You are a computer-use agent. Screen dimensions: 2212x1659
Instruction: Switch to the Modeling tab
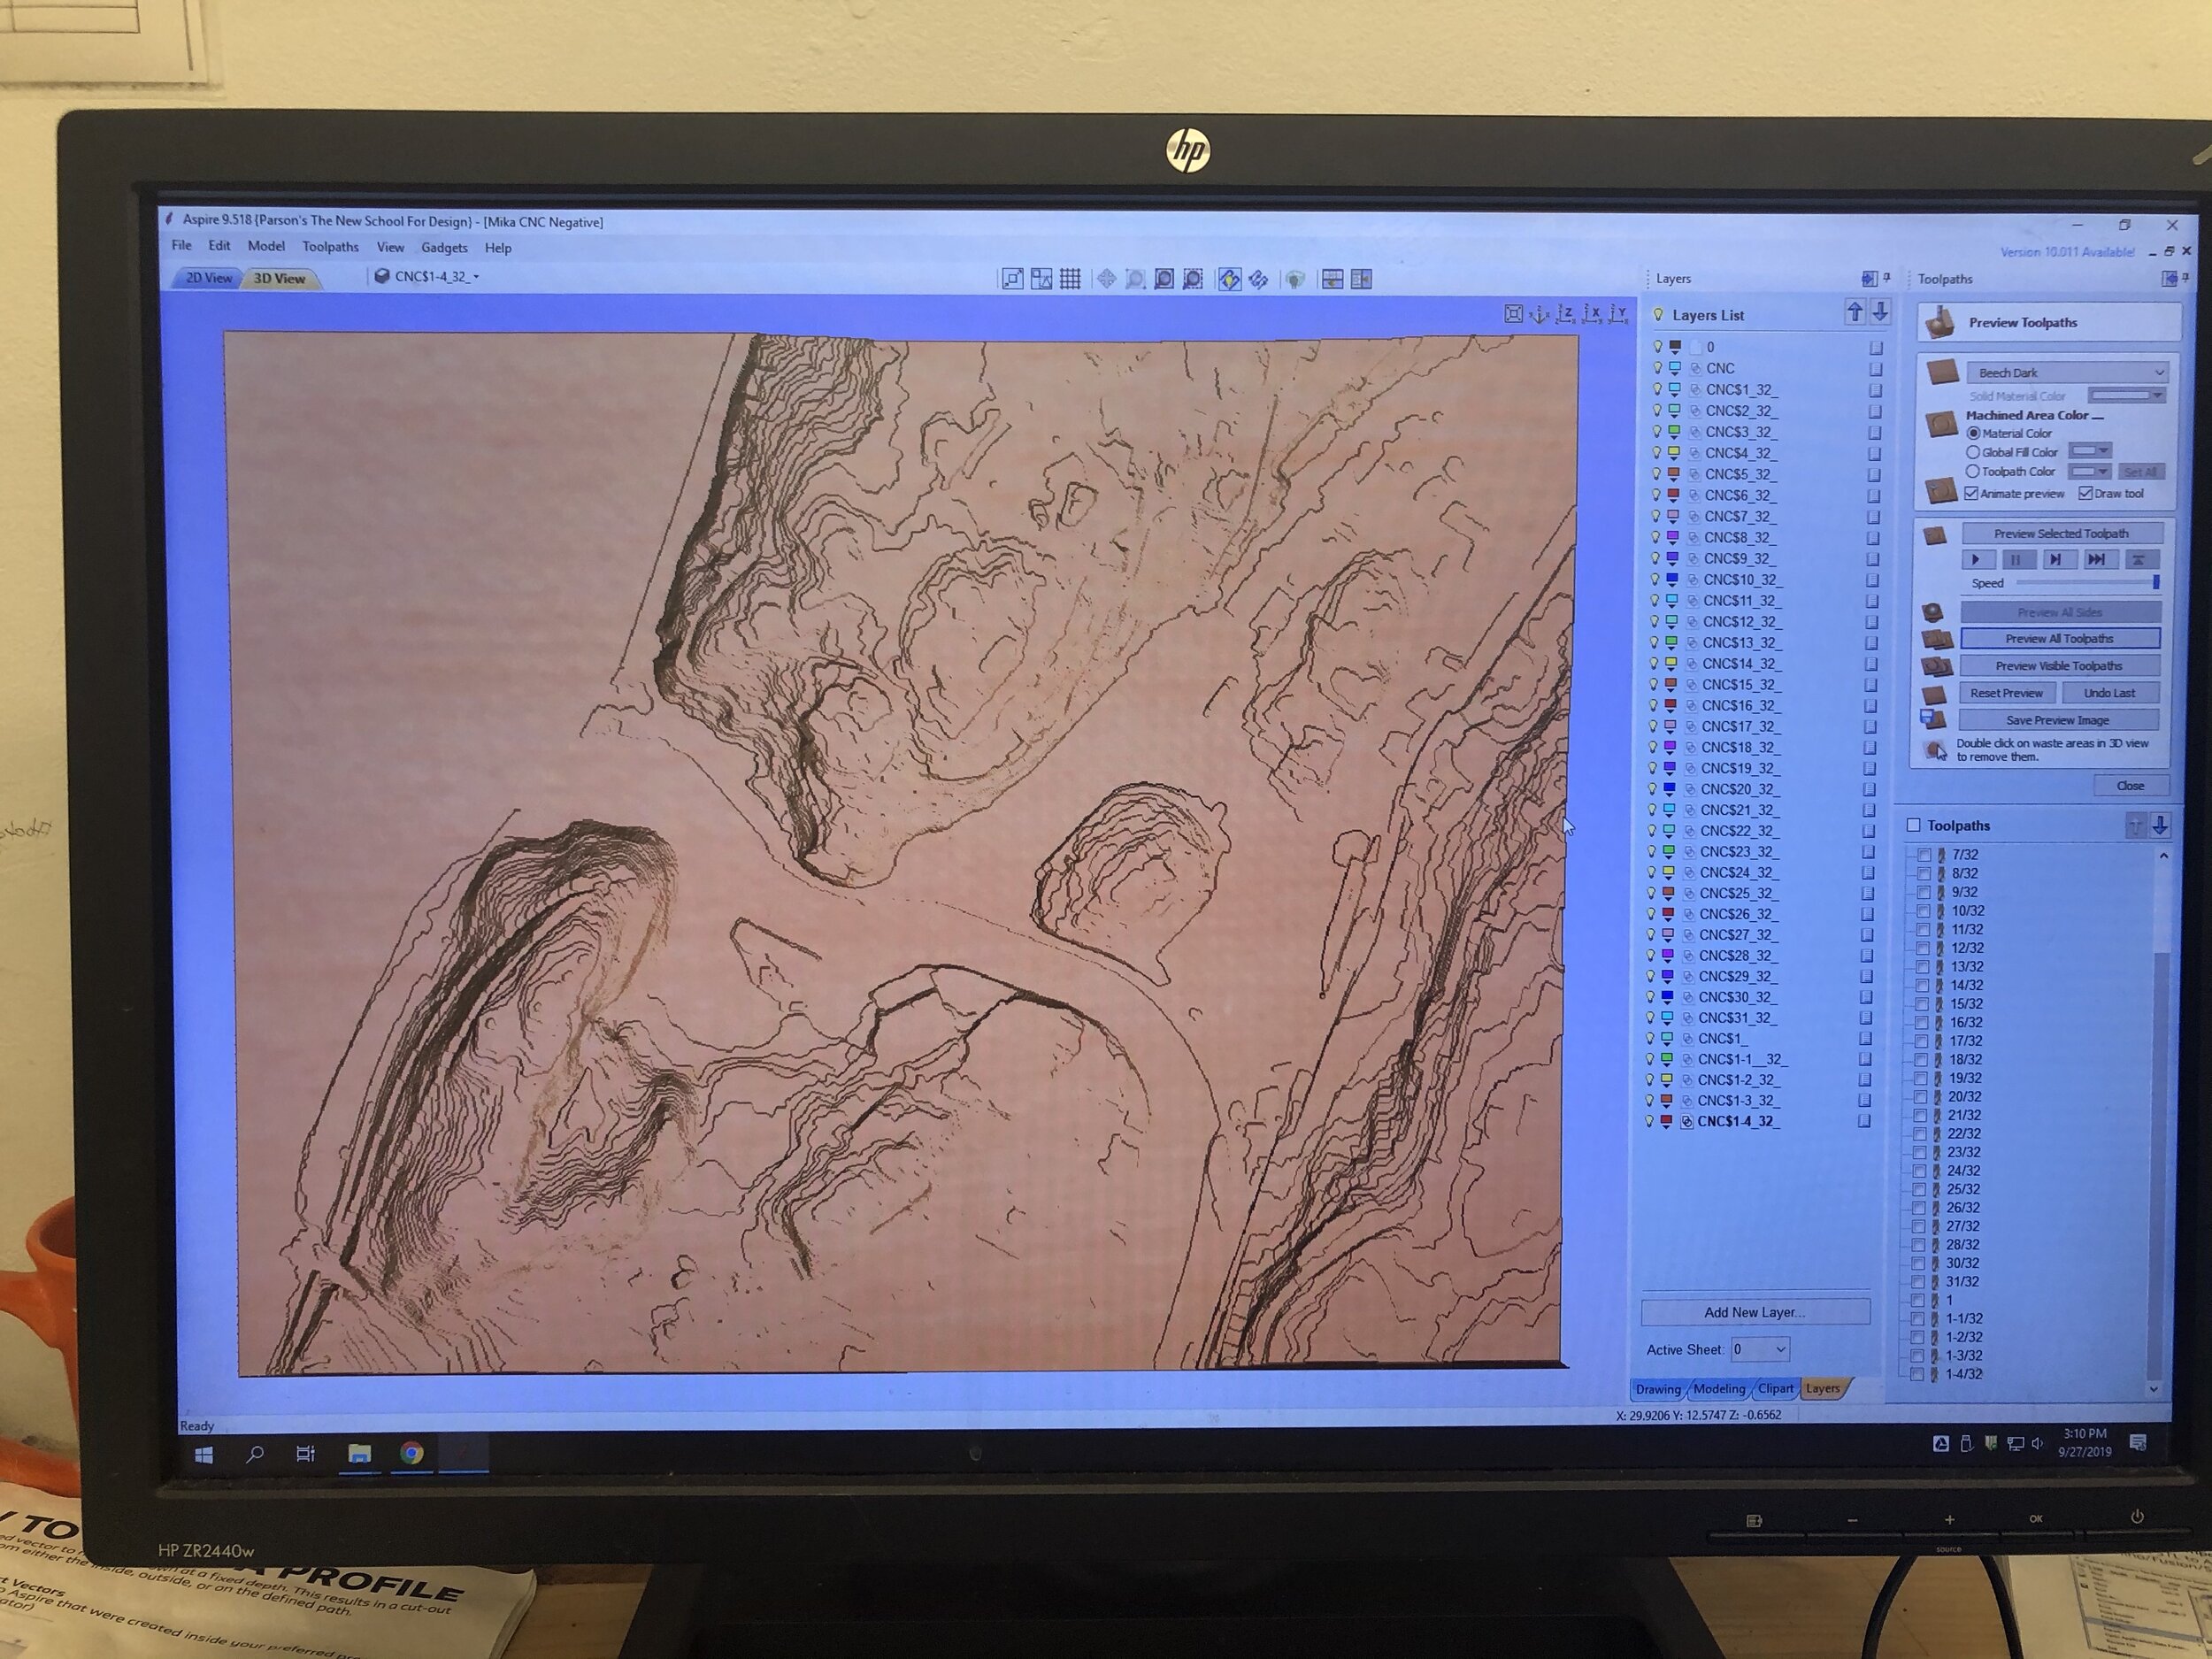(1719, 1389)
